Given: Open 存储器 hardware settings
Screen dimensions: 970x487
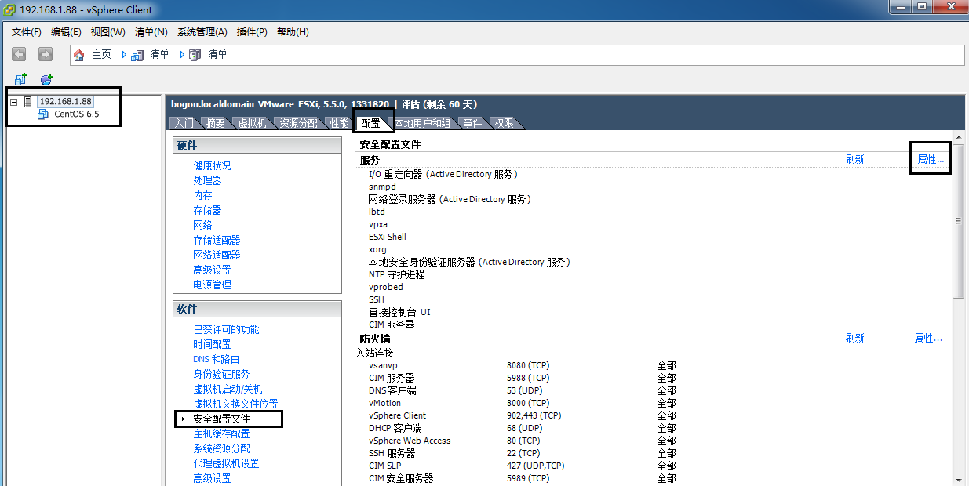Looking at the screenshot, I should [x=207, y=210].
